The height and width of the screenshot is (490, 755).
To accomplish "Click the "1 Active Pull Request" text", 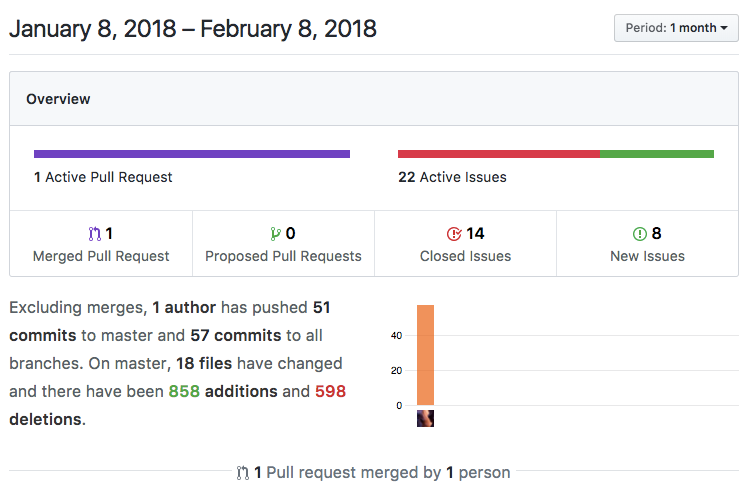I will 103,177.
